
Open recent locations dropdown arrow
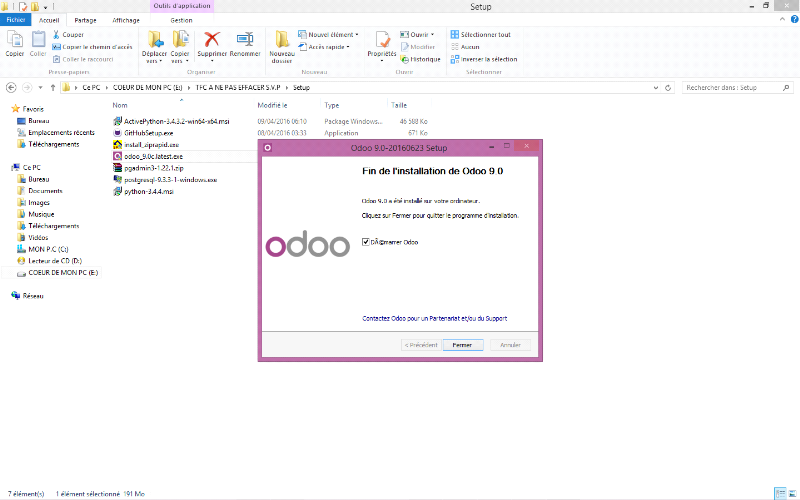(40, 88)
